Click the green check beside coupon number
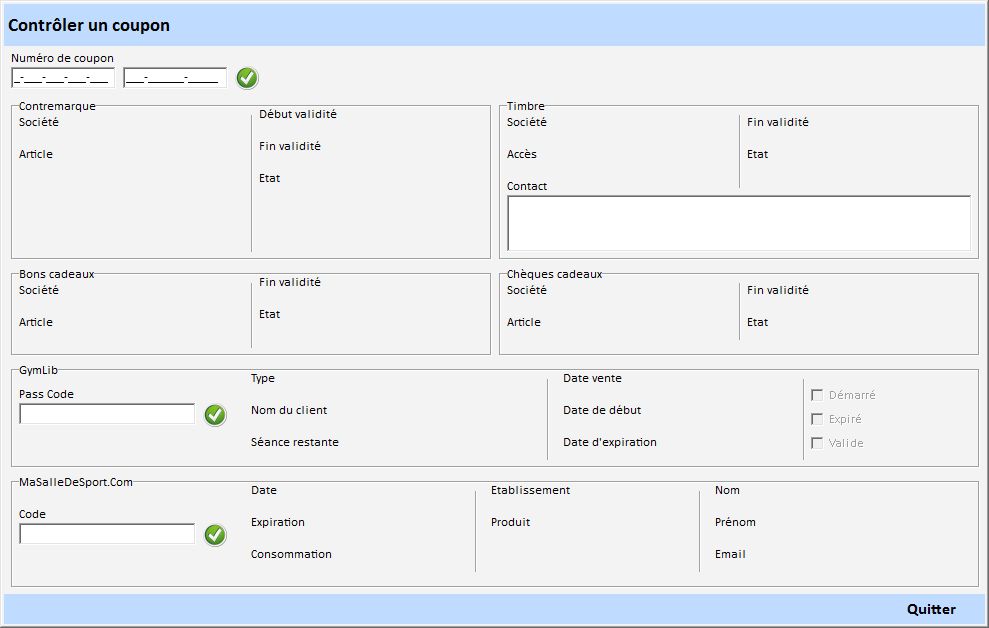This screenshot has width=989, height=628. point(247,78)
